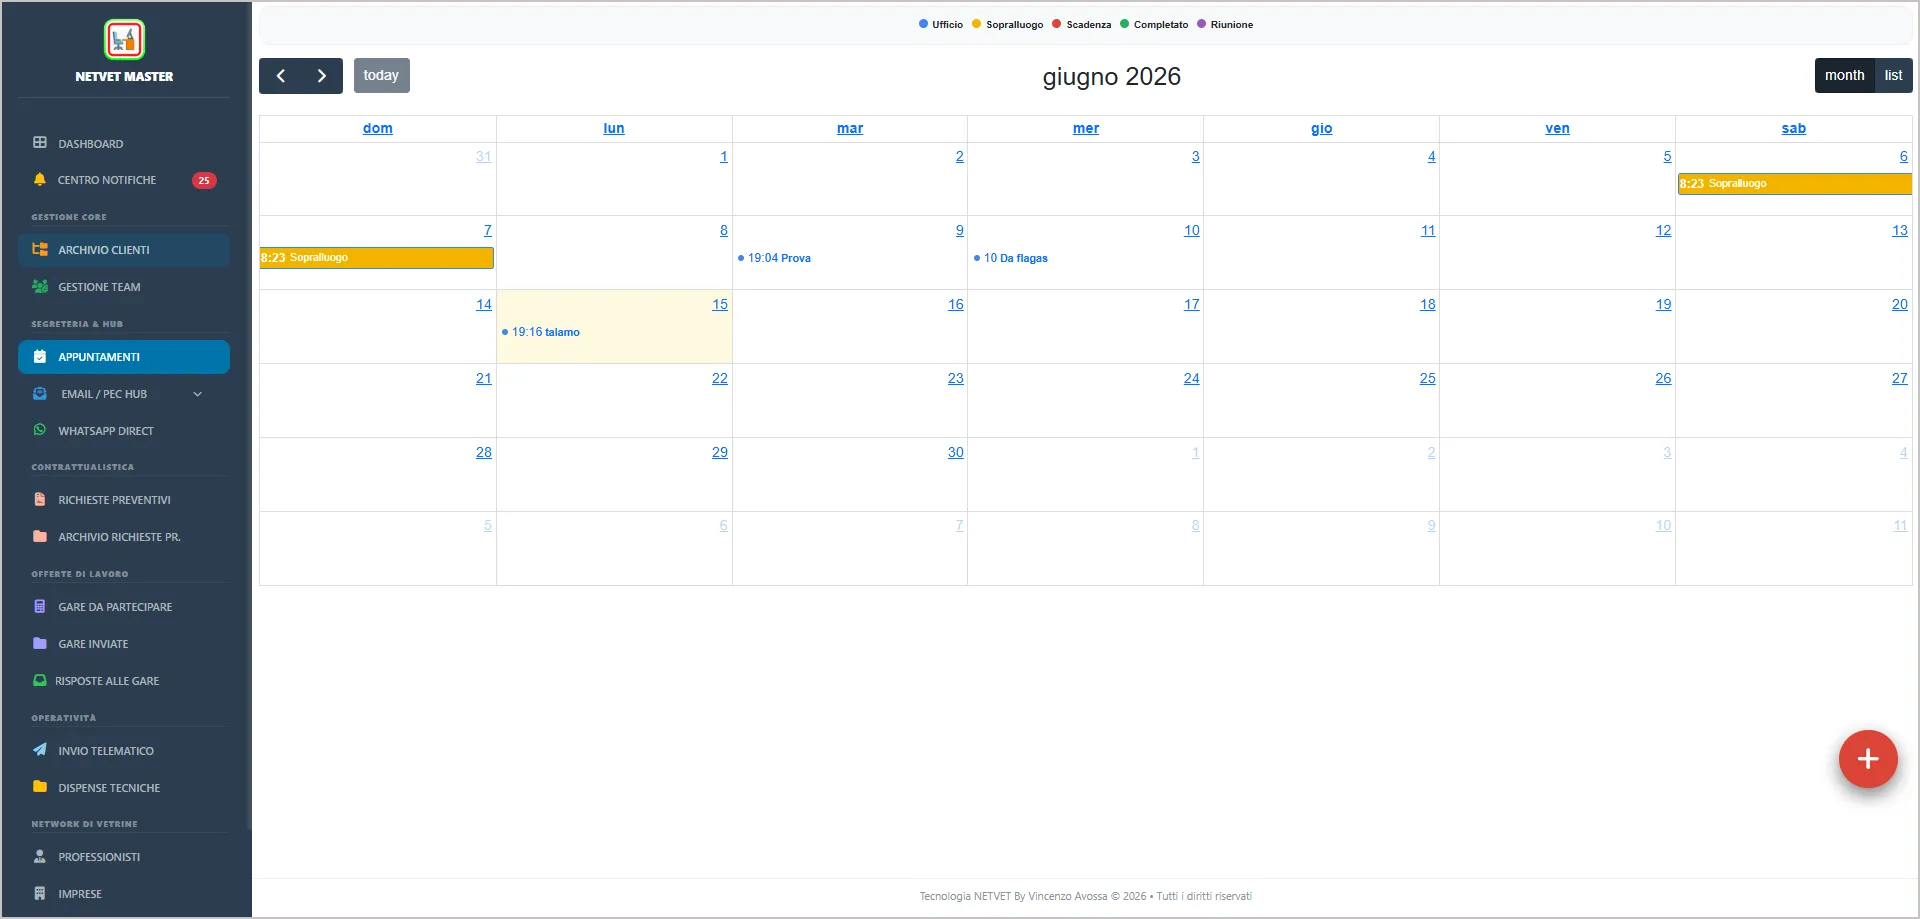Click the Richieste Preventivi document icon

(40, 500)
